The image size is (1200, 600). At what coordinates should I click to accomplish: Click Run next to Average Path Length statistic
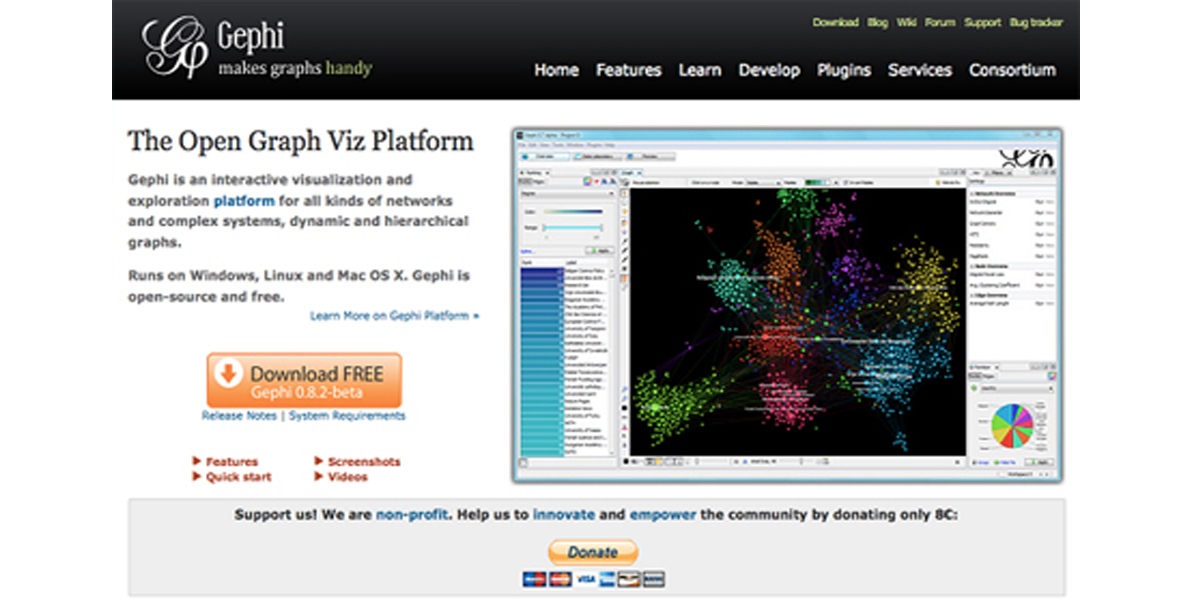(1041, 303)
